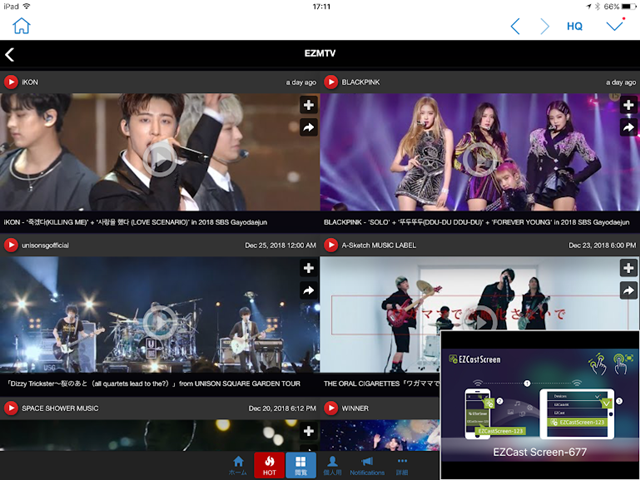Expand the top-right dropdown chevron with red dot
Screen dimensions: 640x480
tap(615, 26)
